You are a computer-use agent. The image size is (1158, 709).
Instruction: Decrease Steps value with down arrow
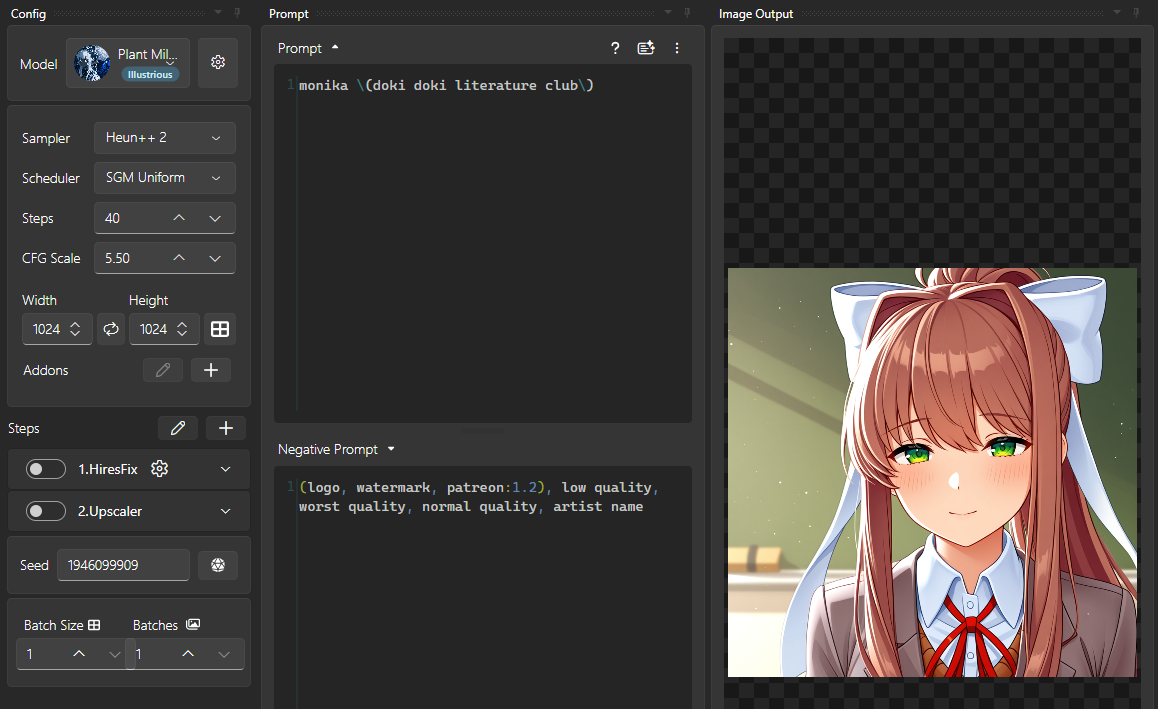(215, 218)
